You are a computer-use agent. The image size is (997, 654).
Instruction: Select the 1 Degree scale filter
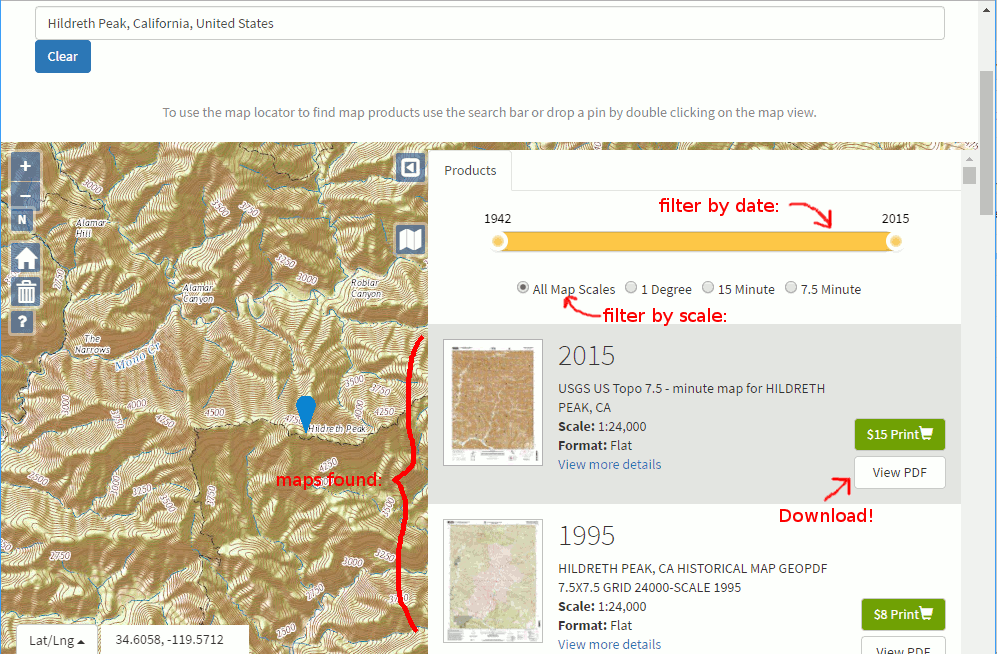click(x=631, y=288)
